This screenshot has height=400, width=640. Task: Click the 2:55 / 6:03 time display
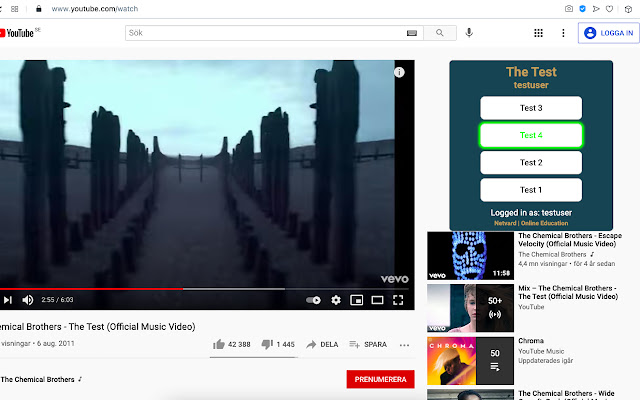[x=57, y=300]
